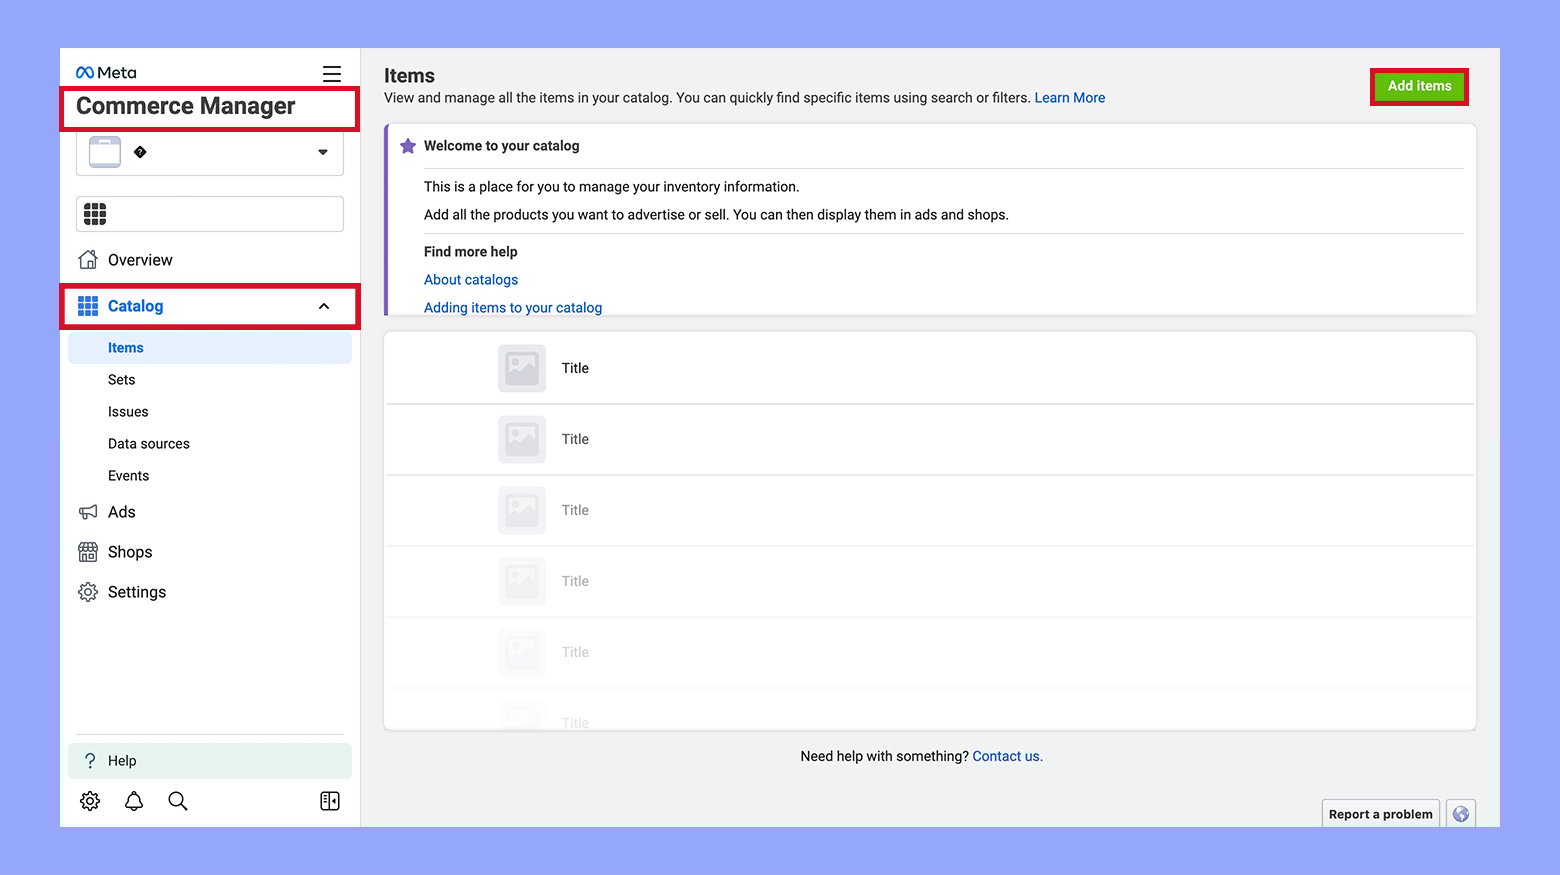The height and width of the screenshot is (875, 1560).
Task: Follow the Contact us link
Action: [1006, 756]
